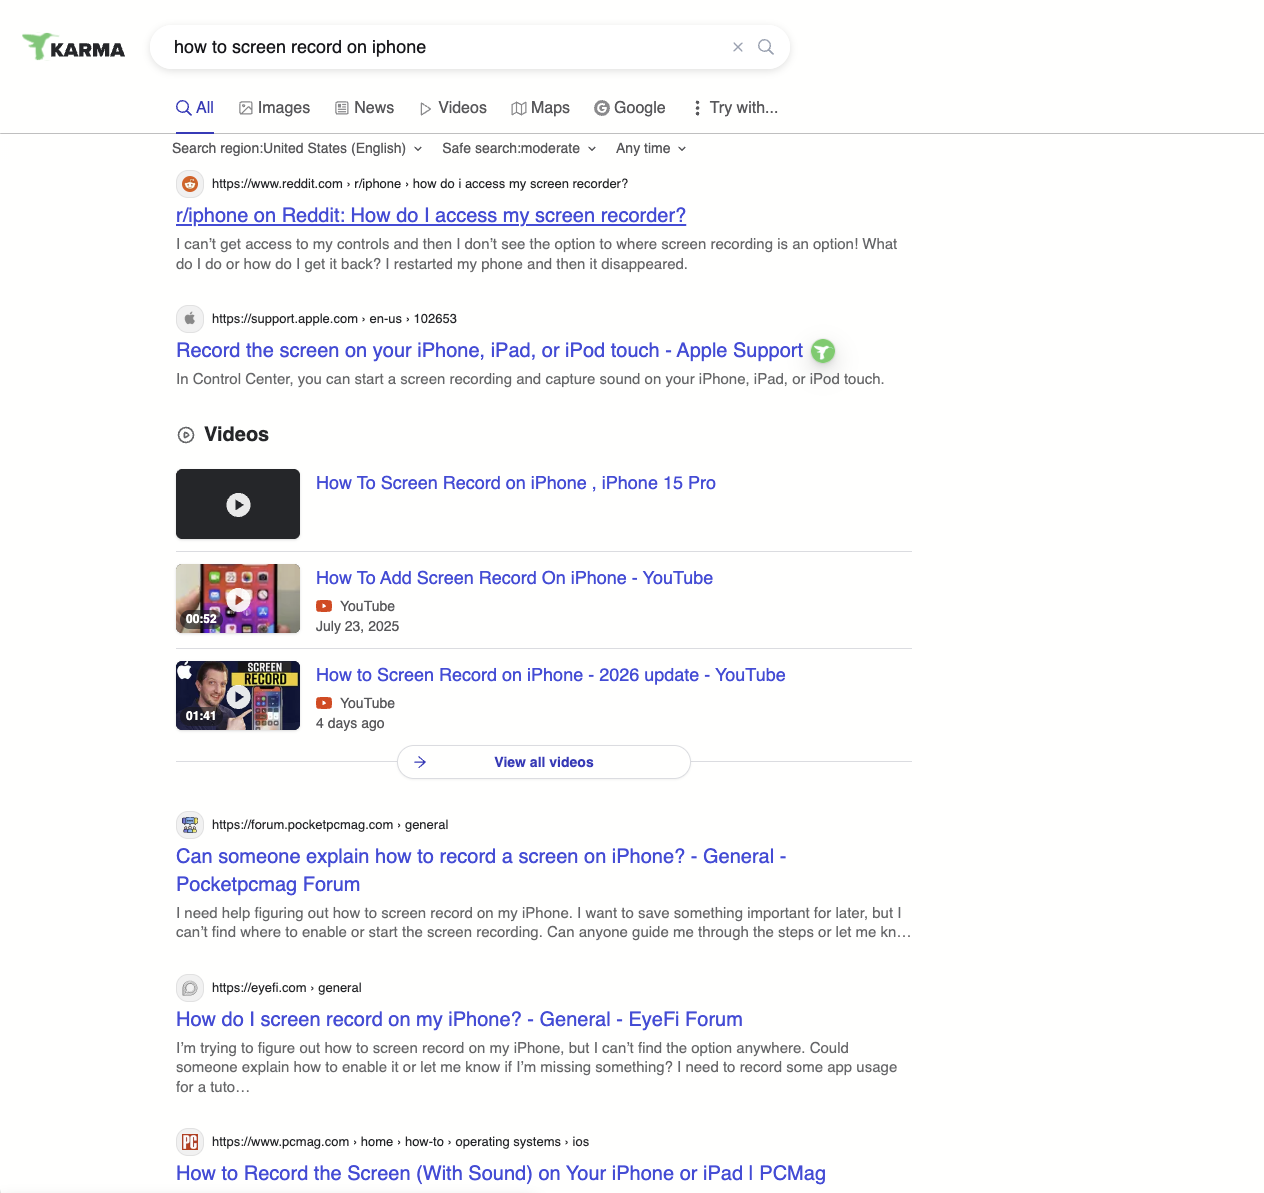Screen dimensions: 1264x1193
Task: Select the All results tab
Action: [x=195, y=108]
